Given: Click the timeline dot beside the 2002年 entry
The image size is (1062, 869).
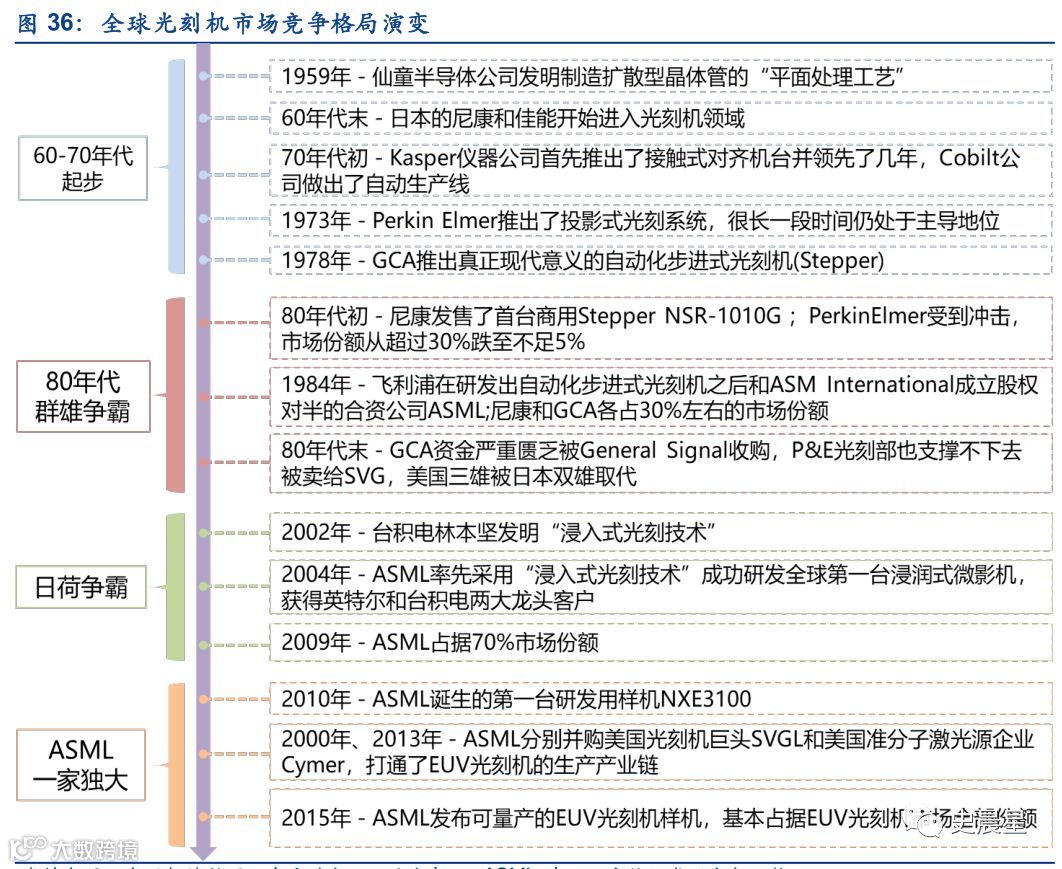Looking at the screenshot, I should coord(203,533).
